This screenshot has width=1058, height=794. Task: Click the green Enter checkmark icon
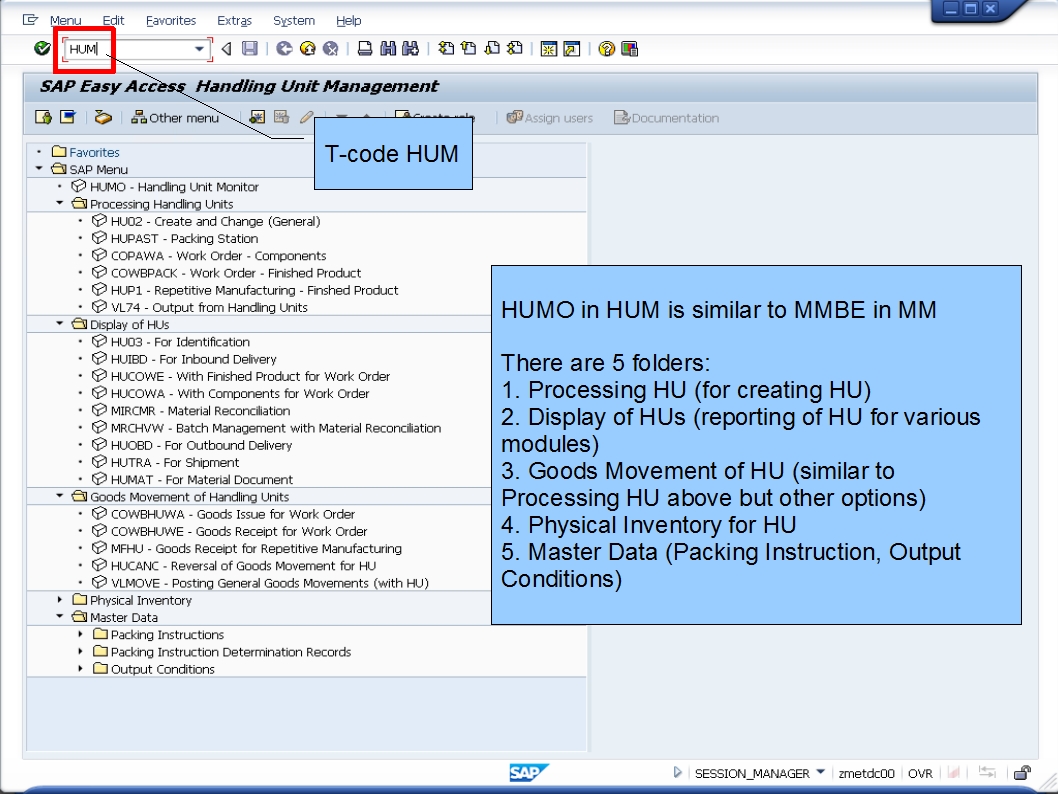(40, 46)
